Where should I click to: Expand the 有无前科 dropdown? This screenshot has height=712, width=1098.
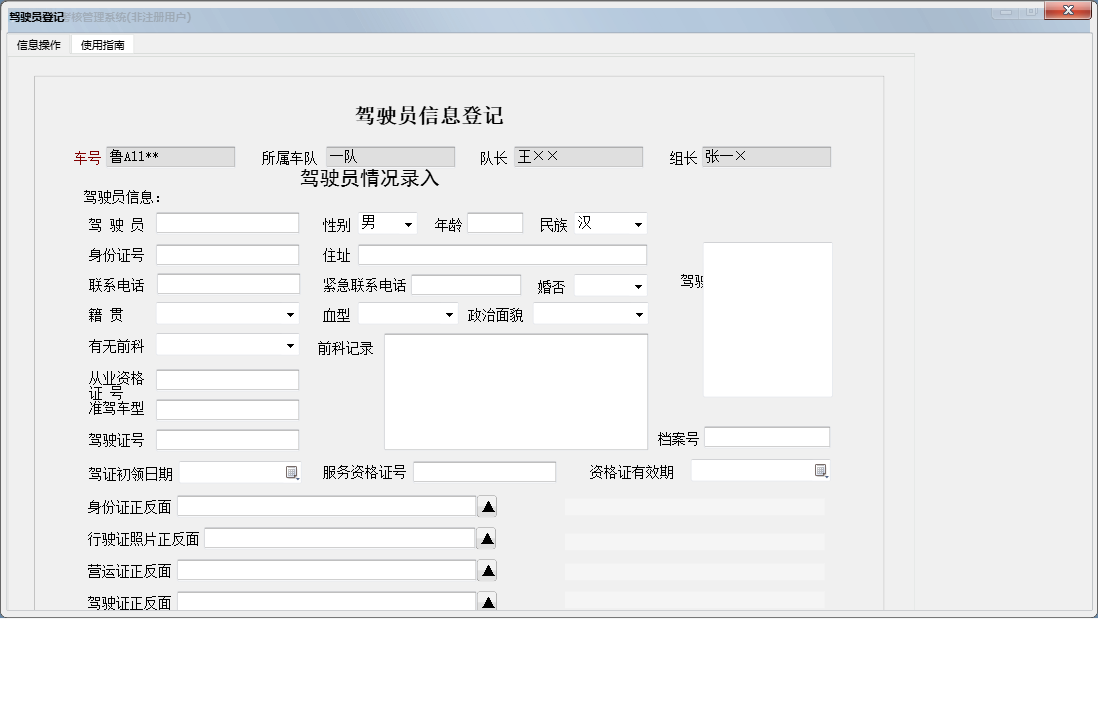tap(292, 345)
